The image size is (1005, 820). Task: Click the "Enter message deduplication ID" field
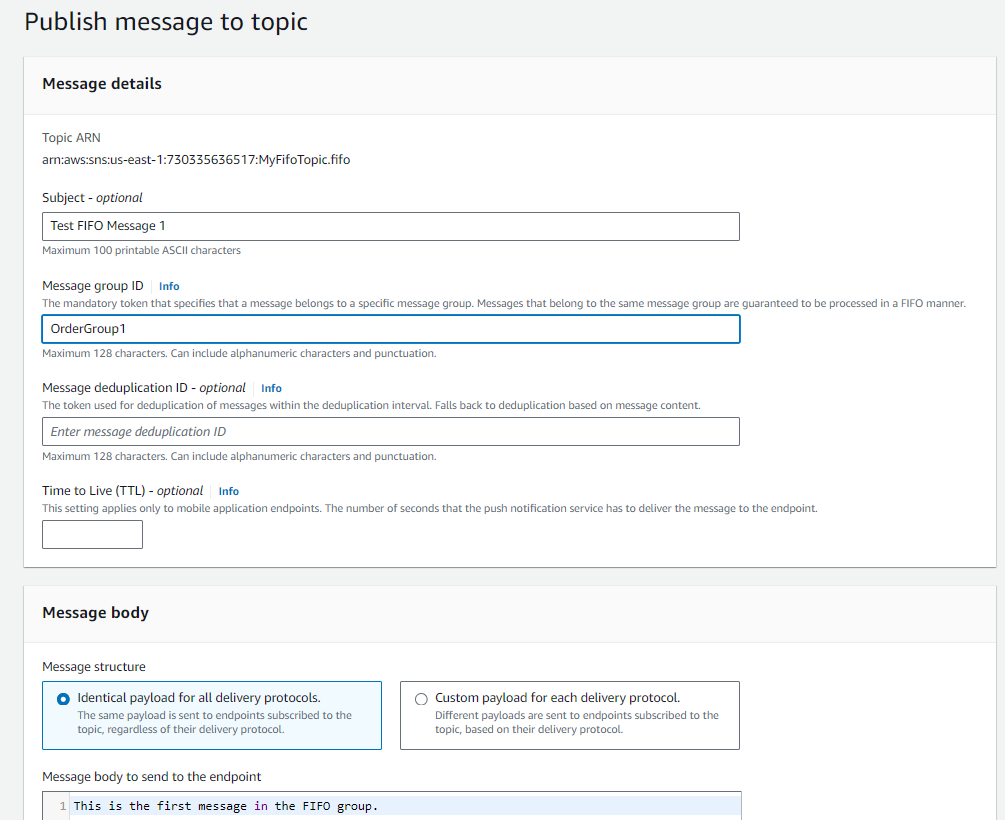pos(390,431)
